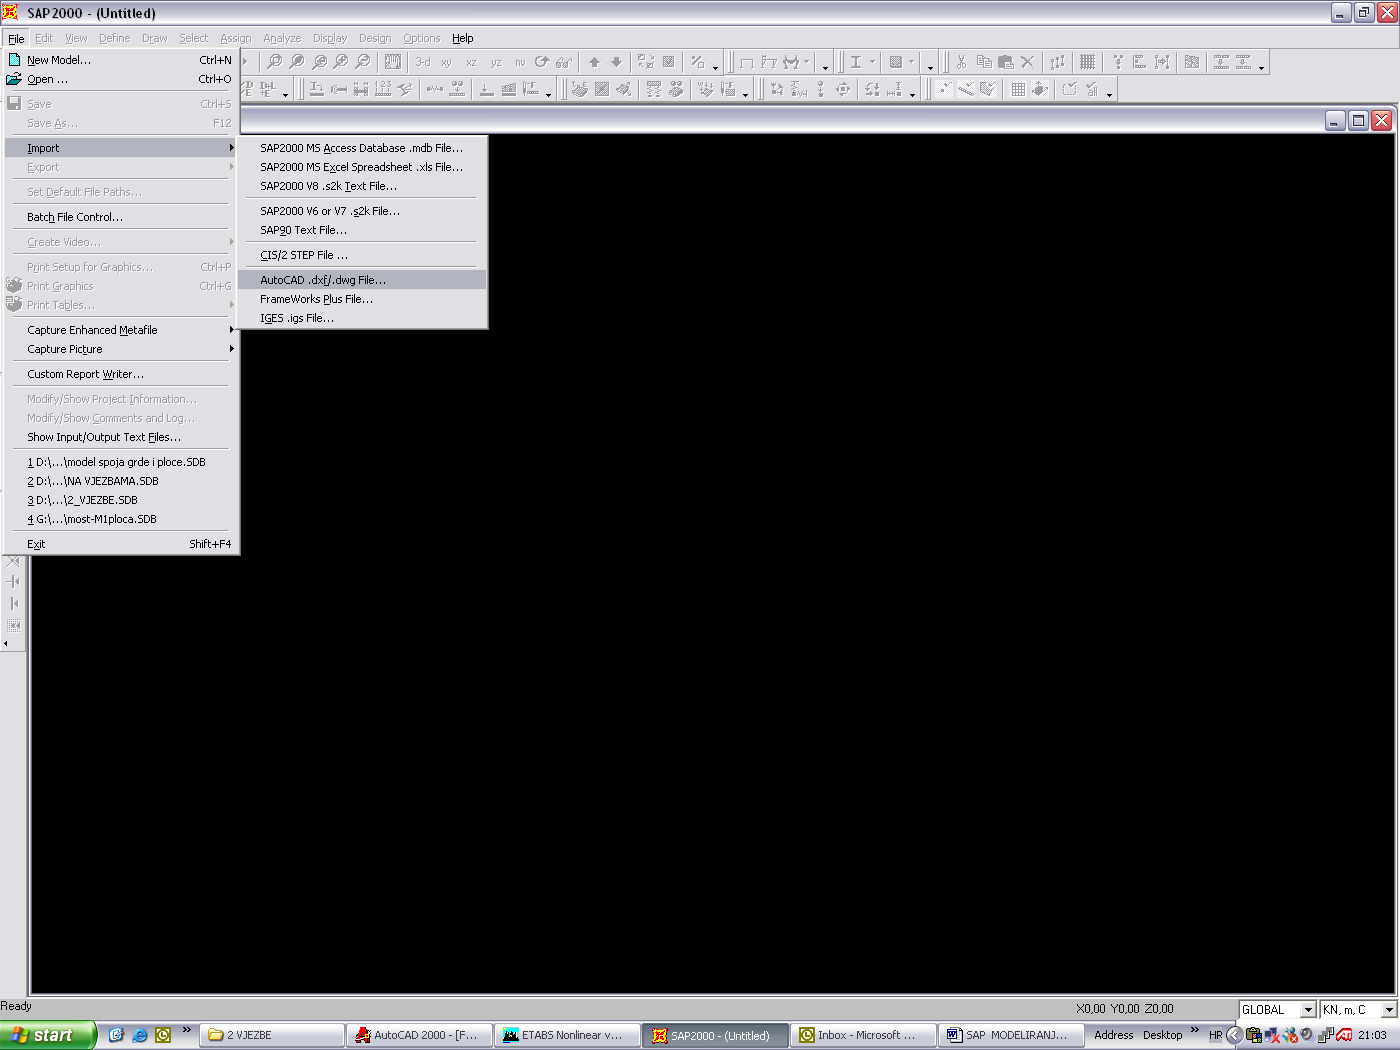
Task: Open the dropdown arrow beside the I-section icon
Action: (x=872, y=62)
